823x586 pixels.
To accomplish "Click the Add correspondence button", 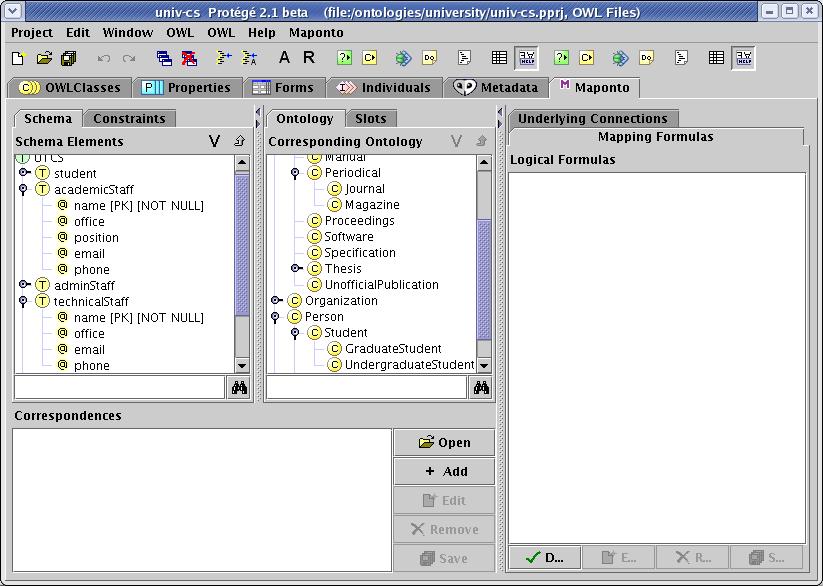I will [444, 472].
